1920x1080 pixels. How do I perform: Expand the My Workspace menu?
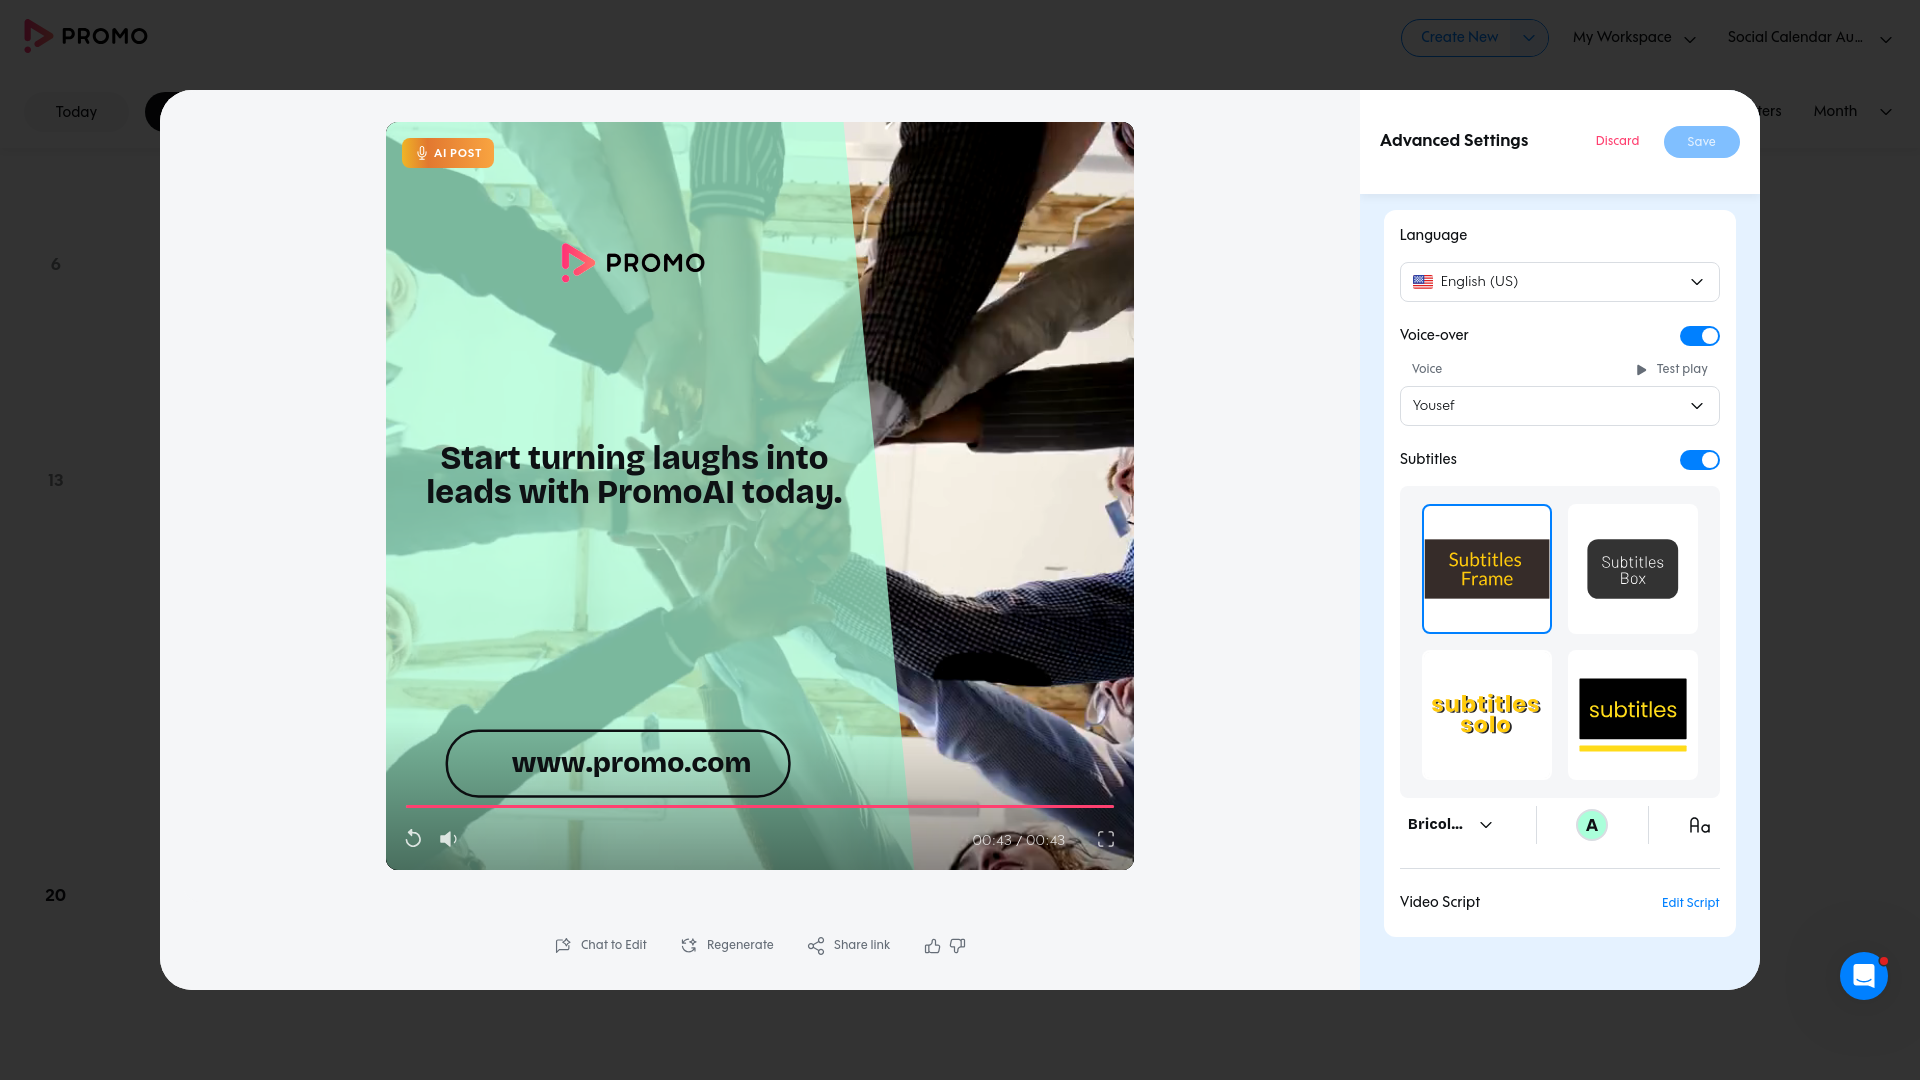pos(1633,37)
